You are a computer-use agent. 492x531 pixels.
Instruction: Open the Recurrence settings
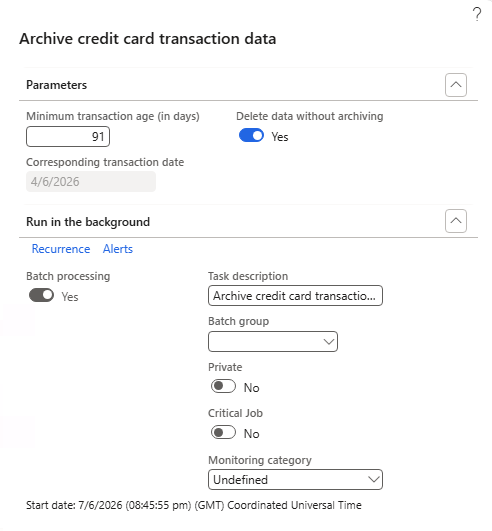click(61, 249)
